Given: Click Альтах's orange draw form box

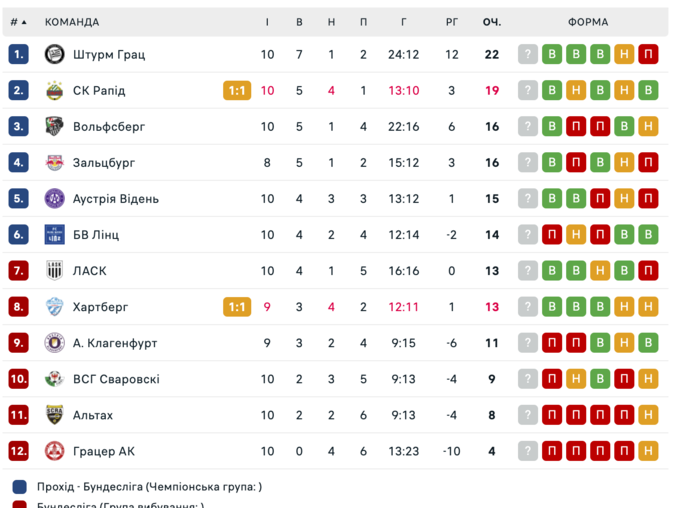Looking at the screenshot, I should tap(648, 415).
